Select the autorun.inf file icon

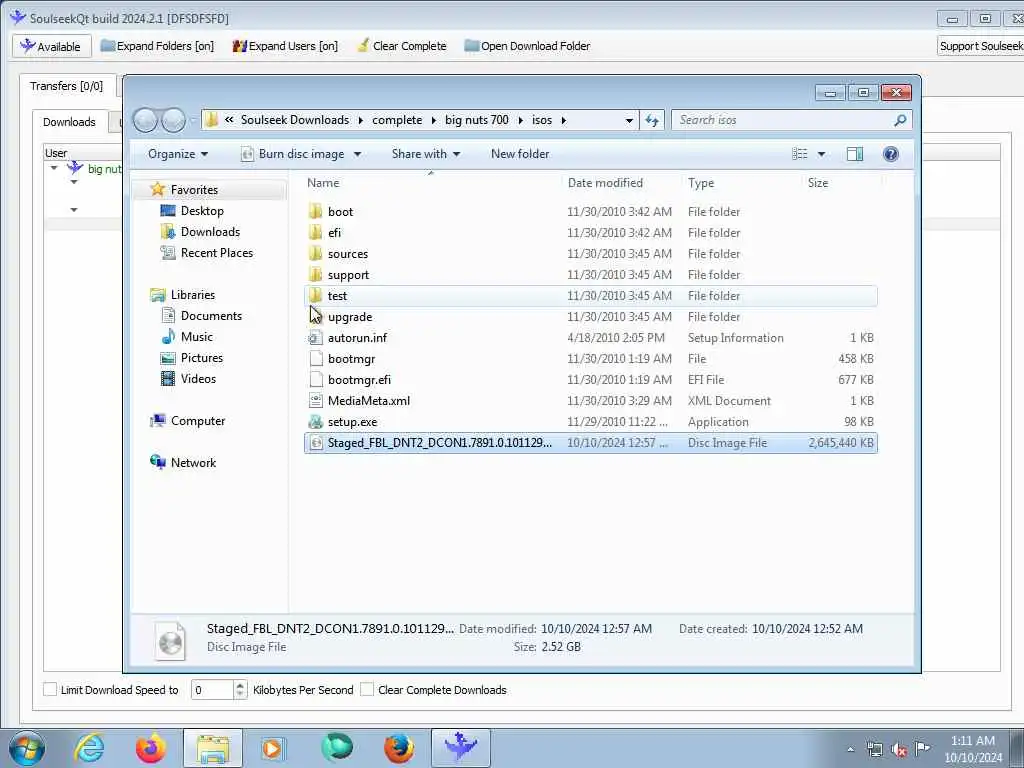(315, 338)
